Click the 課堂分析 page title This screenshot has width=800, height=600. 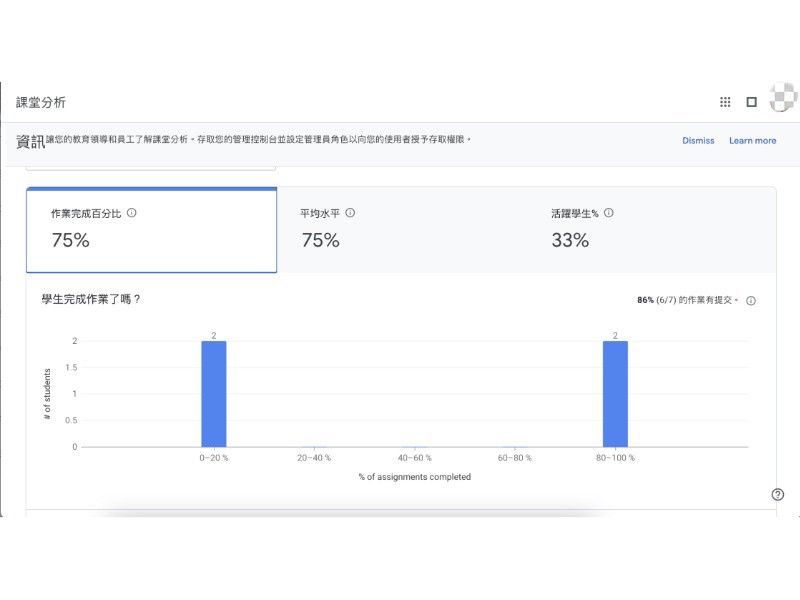point(41,103)
